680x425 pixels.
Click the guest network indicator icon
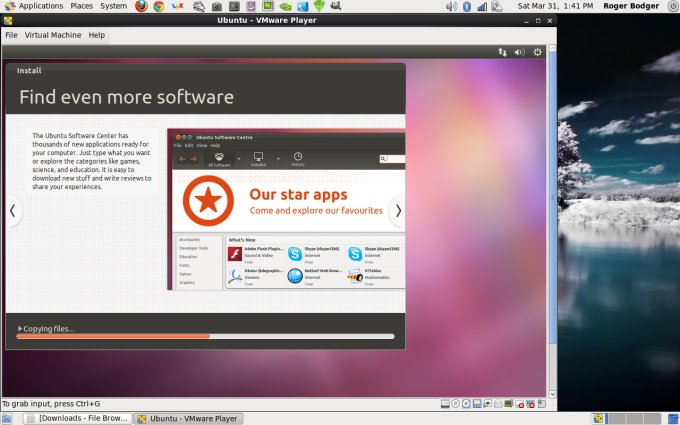coord(502,52)
